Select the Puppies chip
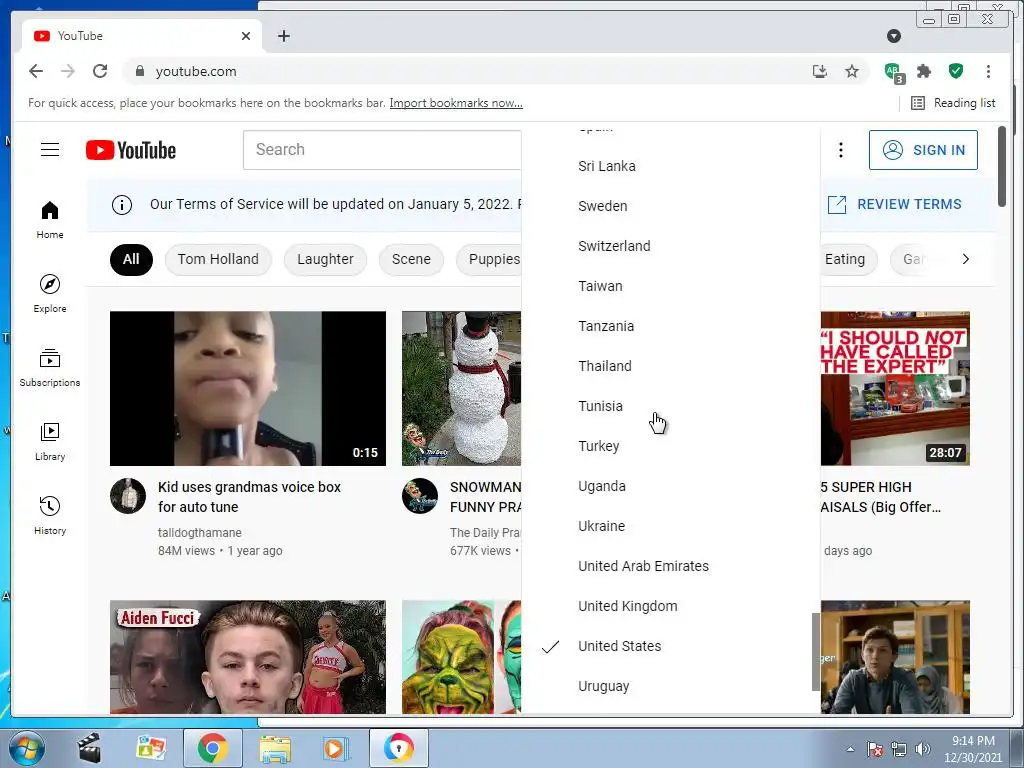Image resolution: width=1024 pixels, height=768 pixels. (x=490, y=259)
